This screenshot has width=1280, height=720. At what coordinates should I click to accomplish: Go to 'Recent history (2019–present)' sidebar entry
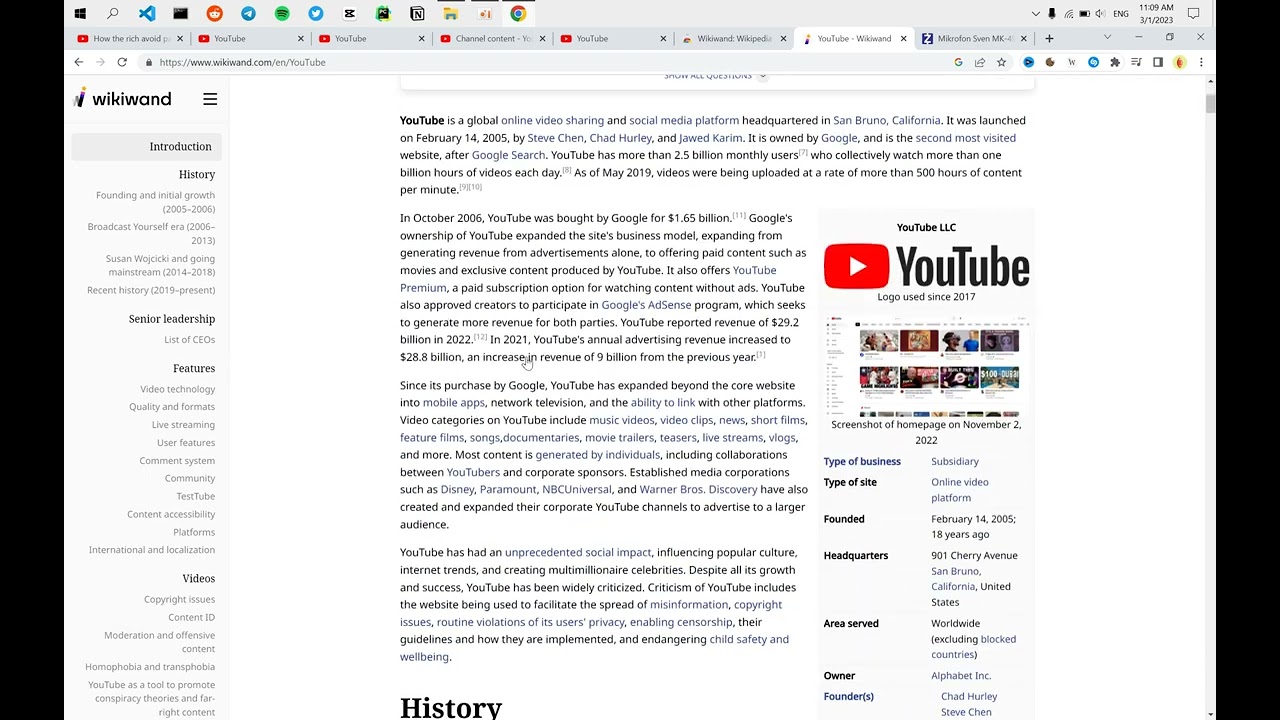151,290
